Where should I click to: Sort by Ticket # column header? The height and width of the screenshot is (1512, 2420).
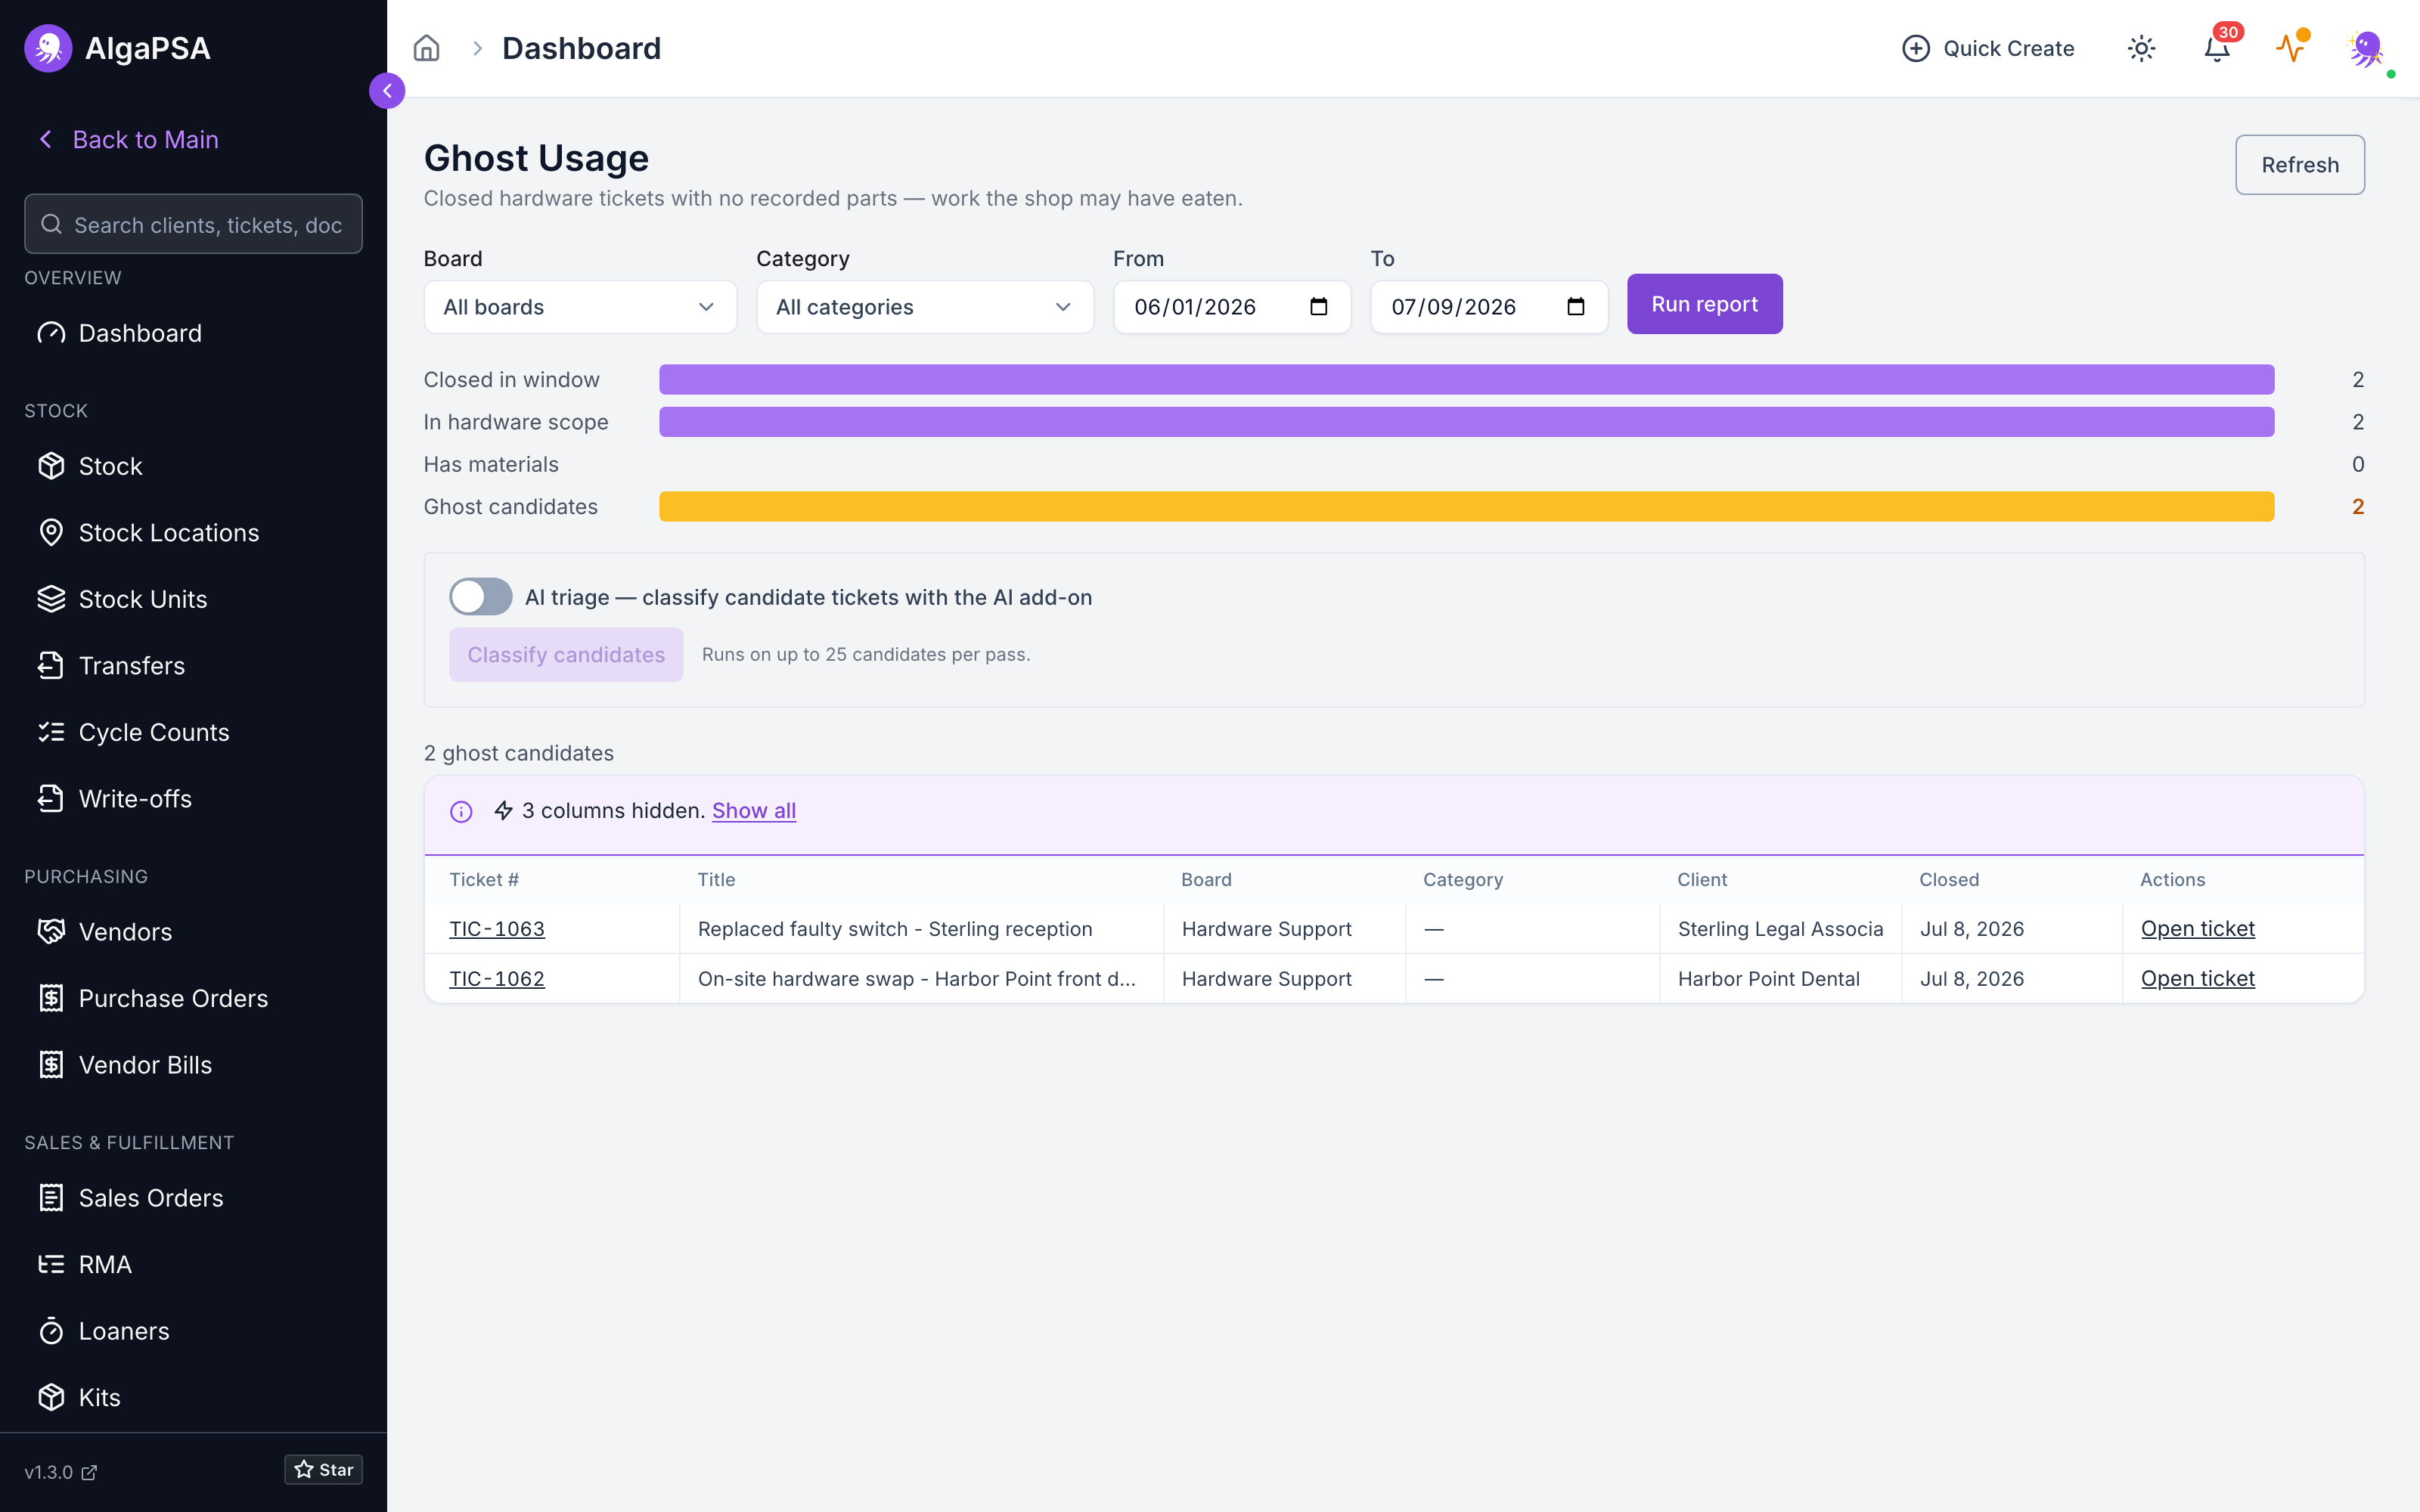484,880
